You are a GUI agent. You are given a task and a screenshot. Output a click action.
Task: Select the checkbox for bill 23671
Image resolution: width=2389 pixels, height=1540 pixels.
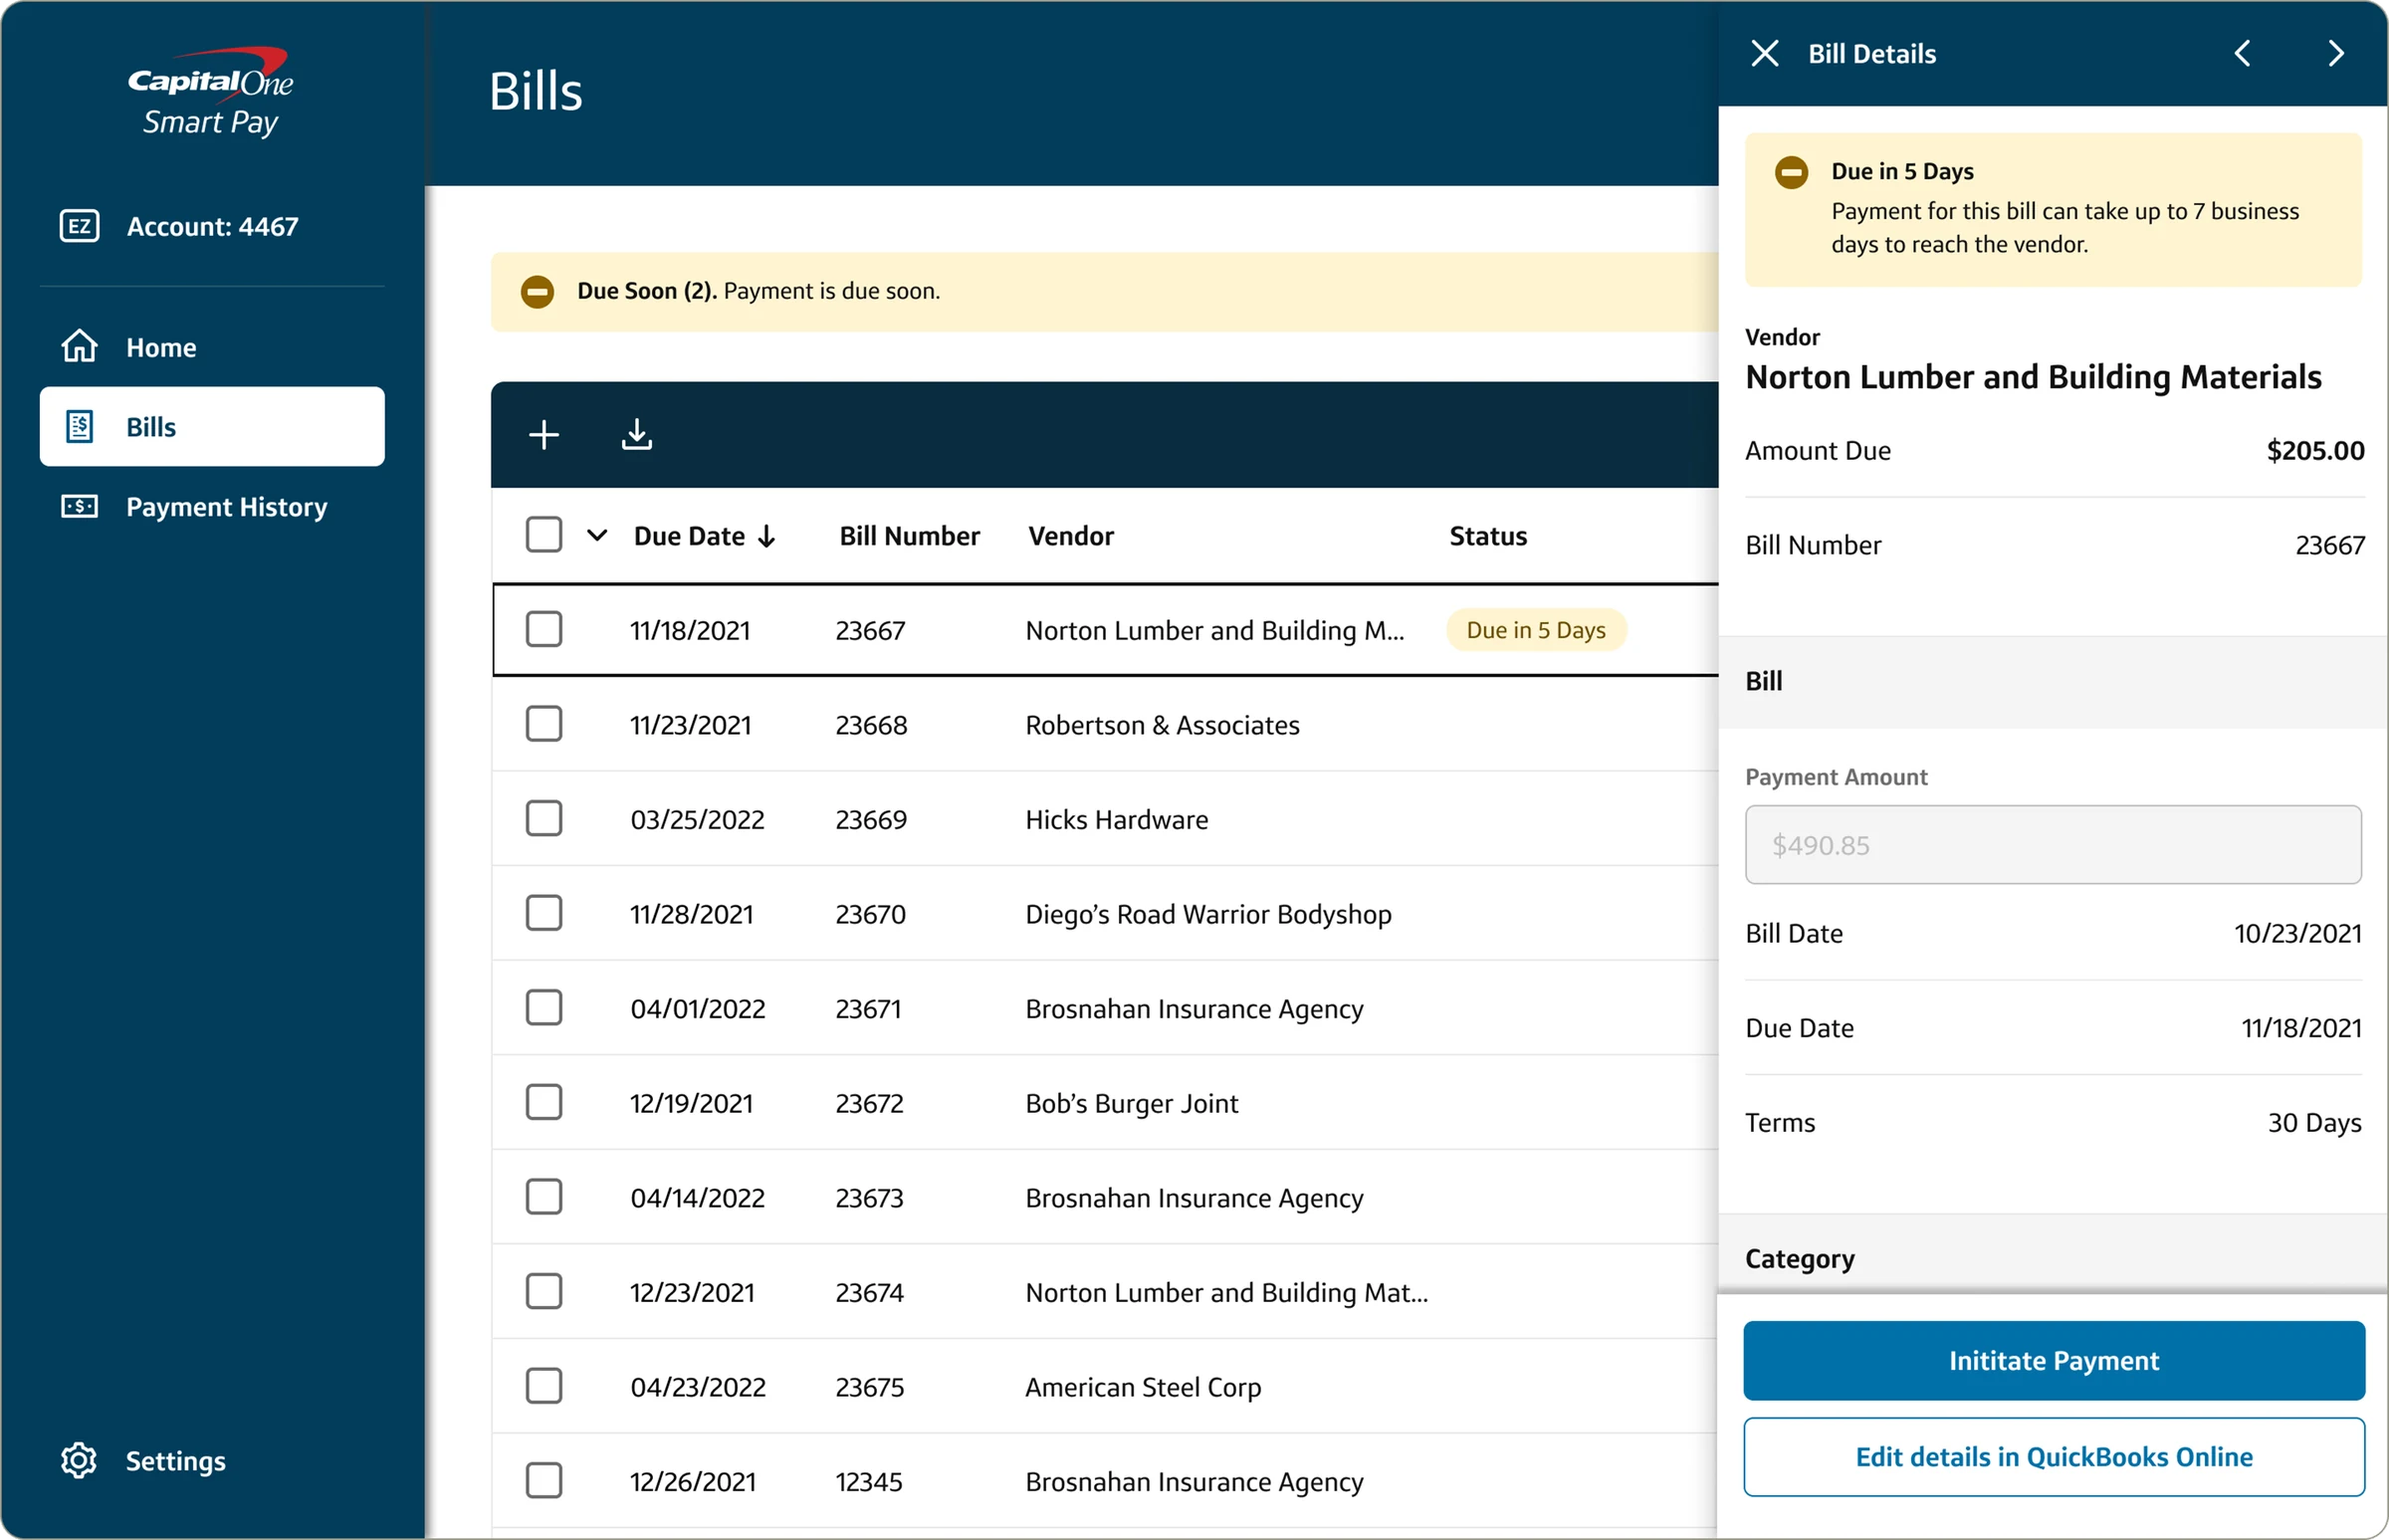click(544, 1008)
